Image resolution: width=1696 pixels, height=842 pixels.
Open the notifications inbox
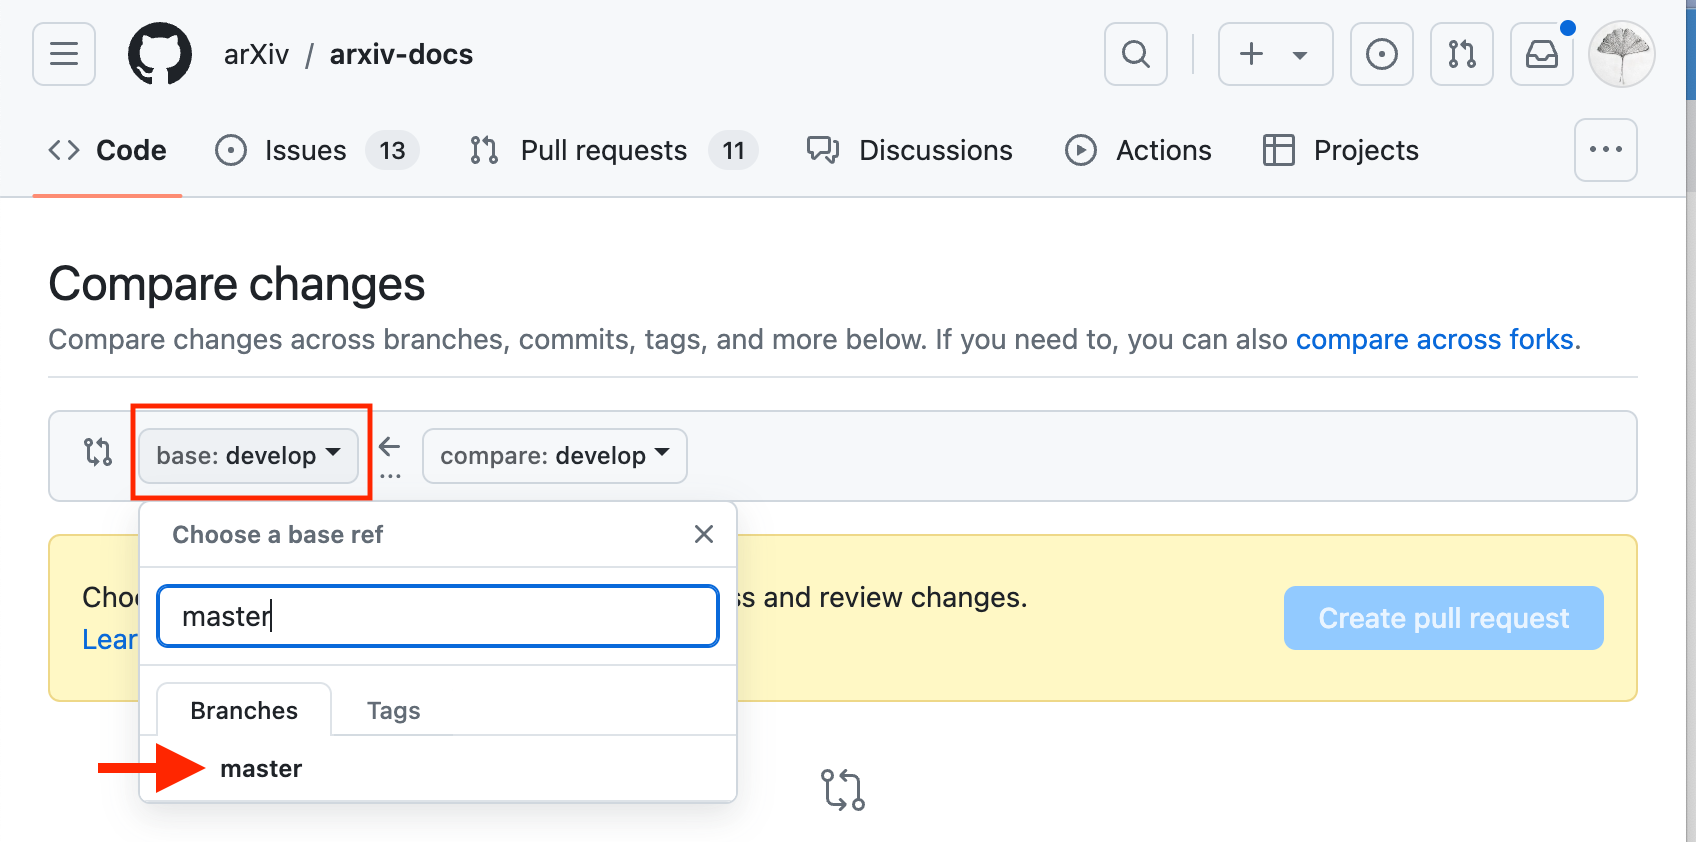[1541, 54]
